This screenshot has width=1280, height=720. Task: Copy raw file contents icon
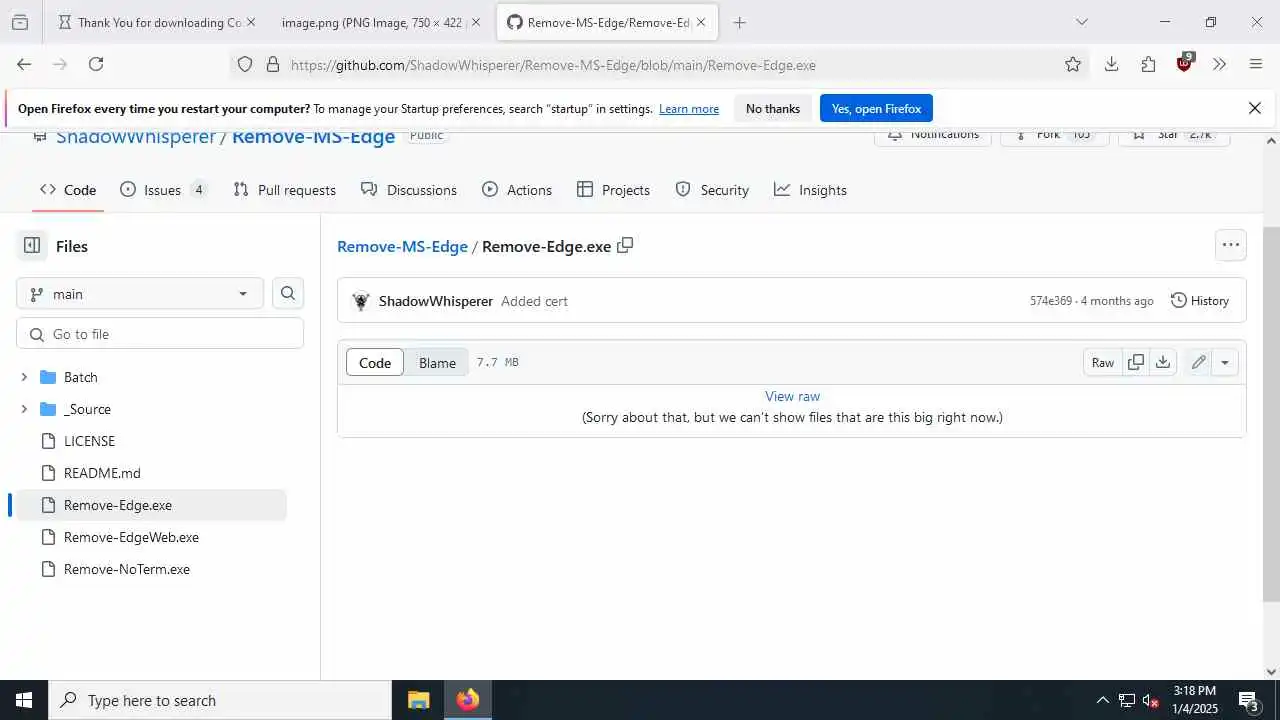(x=1136, y=362)
